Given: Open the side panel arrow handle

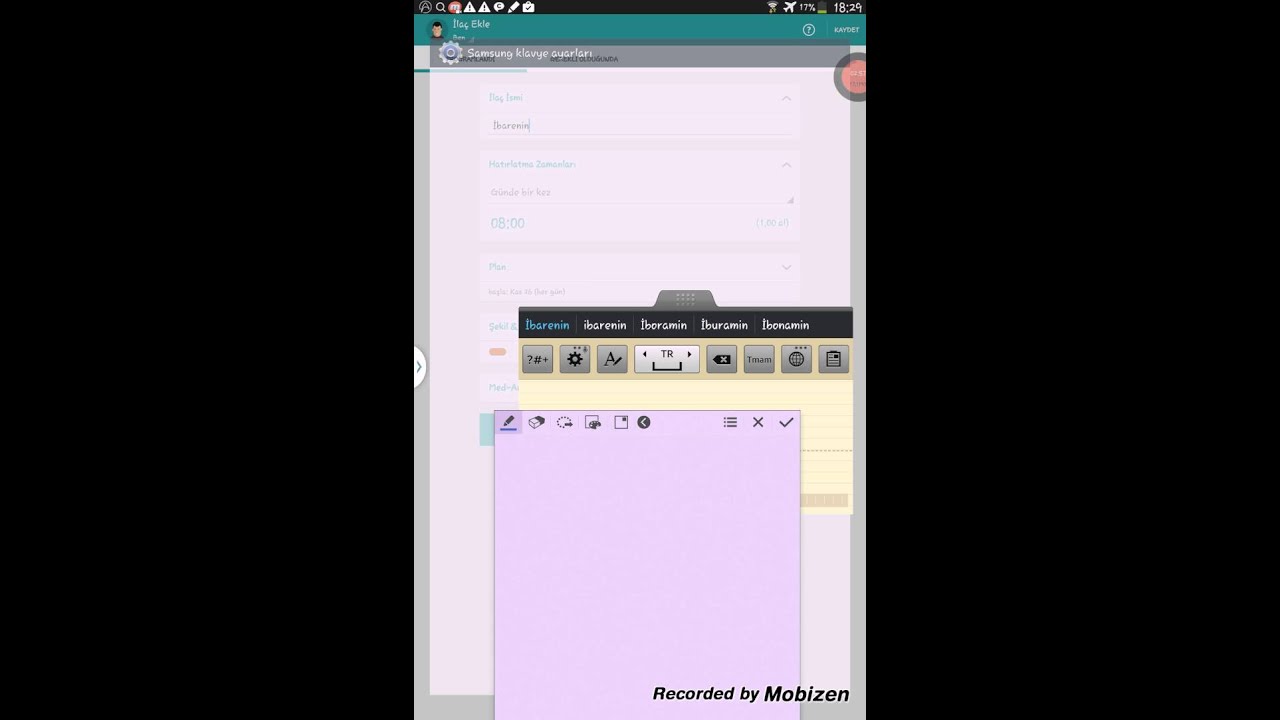Looking at the screenshot, I should 419,366.
